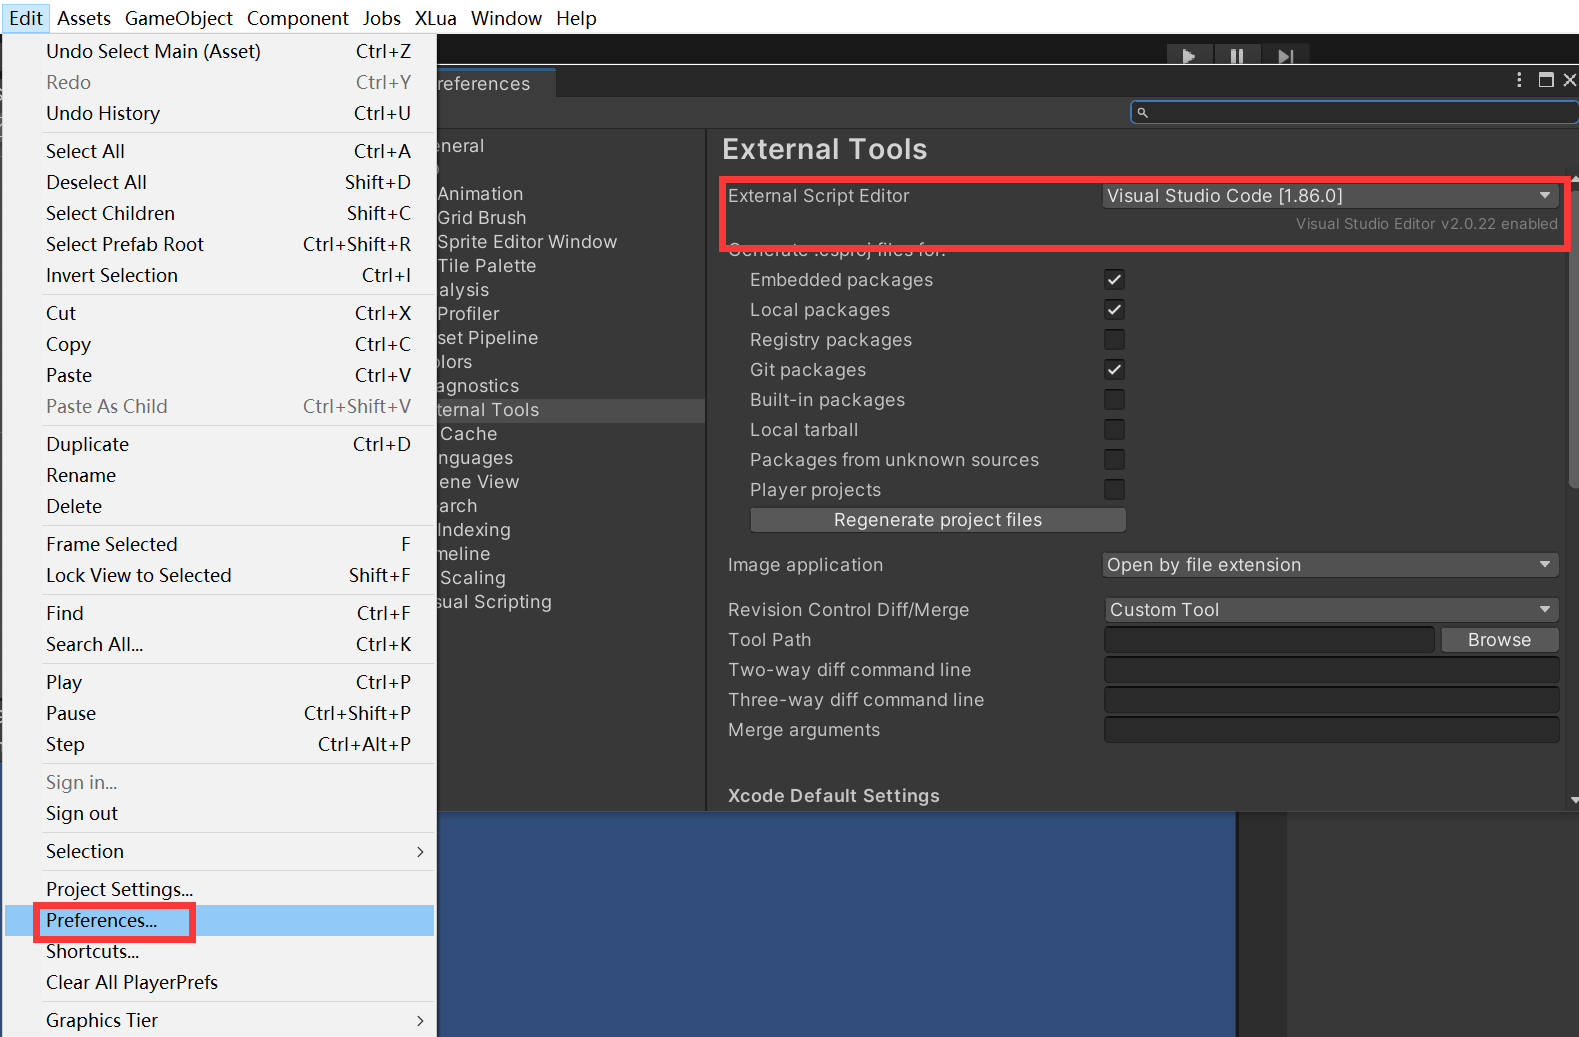Enable Player projects checkbox
Image resolution: width=1579 pixels, height=1037 pixels.
pyautogui.click(x=1114, y=489)
